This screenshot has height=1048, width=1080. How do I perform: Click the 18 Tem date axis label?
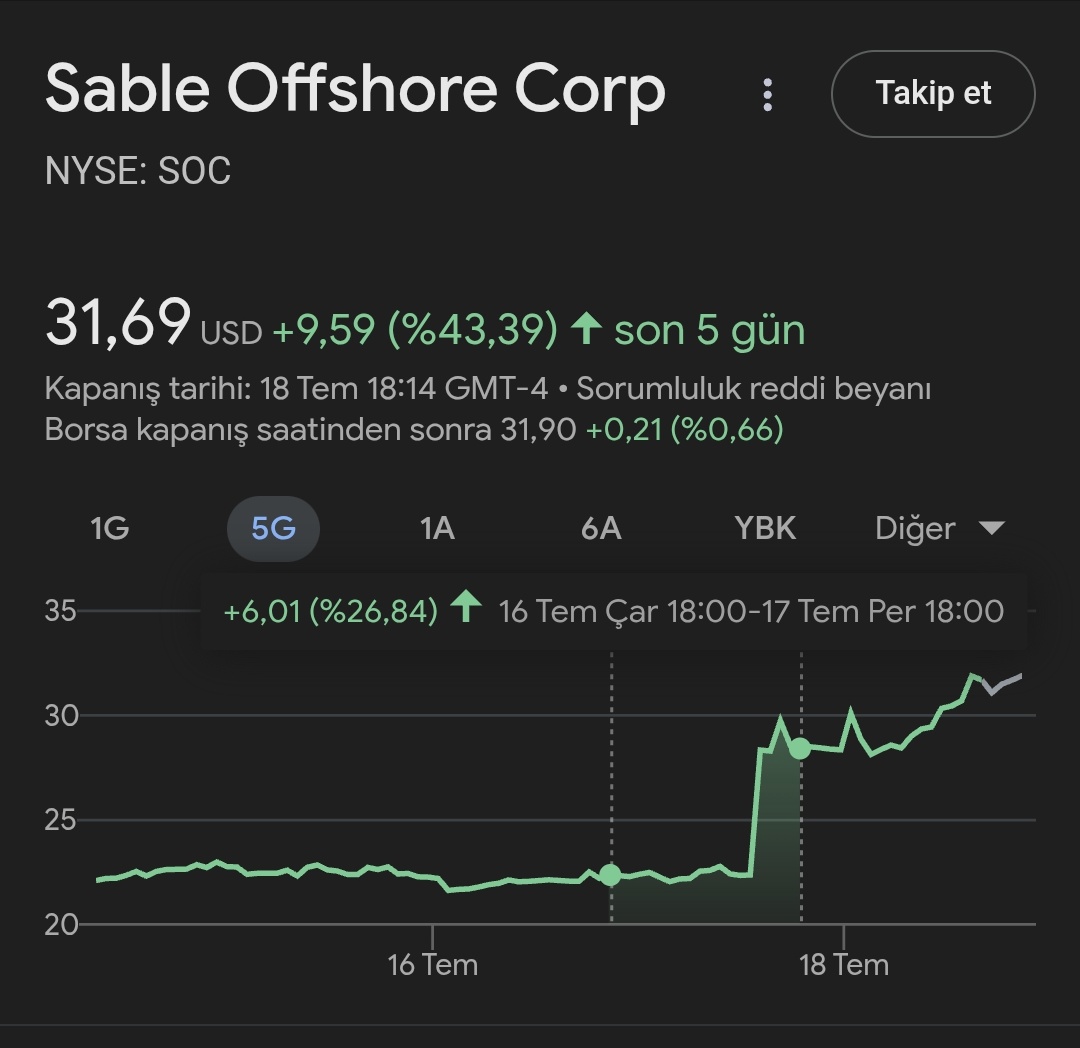point(844,965)
